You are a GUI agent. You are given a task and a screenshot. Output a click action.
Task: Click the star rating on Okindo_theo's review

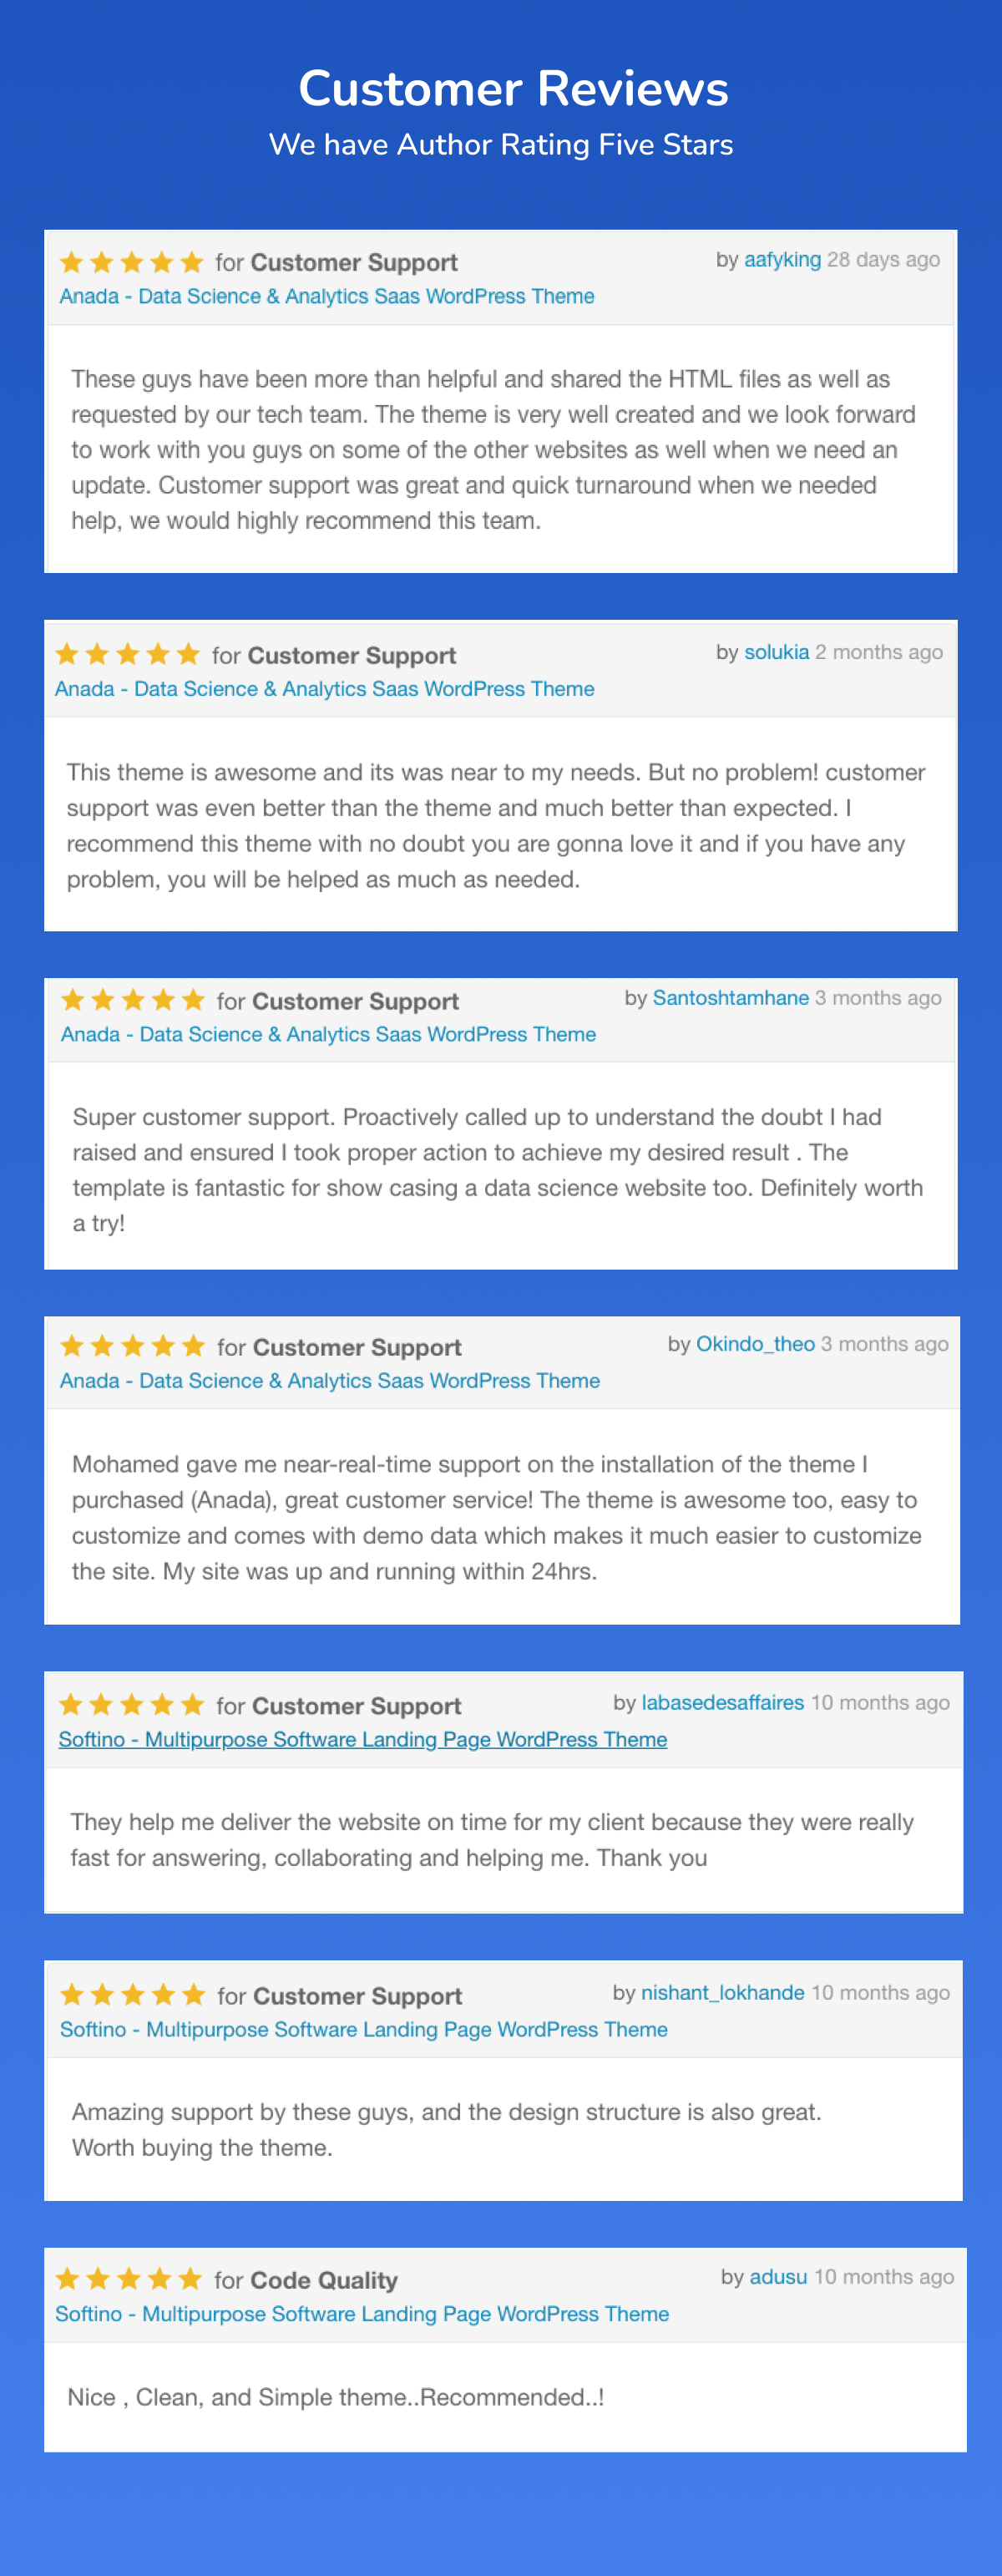(x=132, y=1347)
